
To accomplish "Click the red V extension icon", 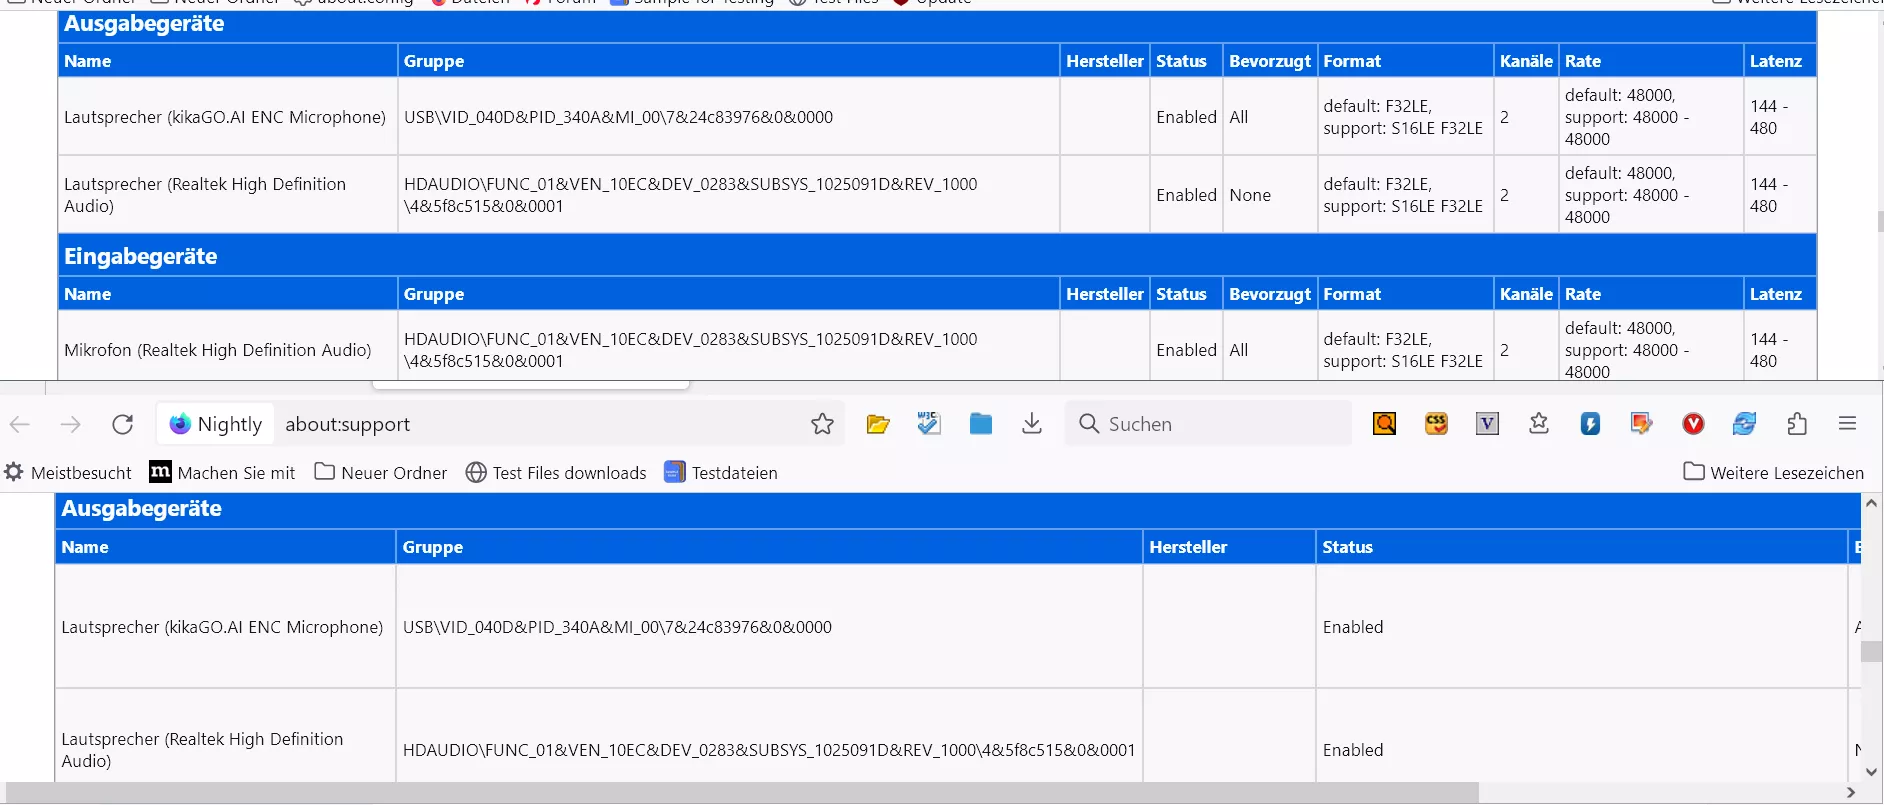I will coord(1693,424).
